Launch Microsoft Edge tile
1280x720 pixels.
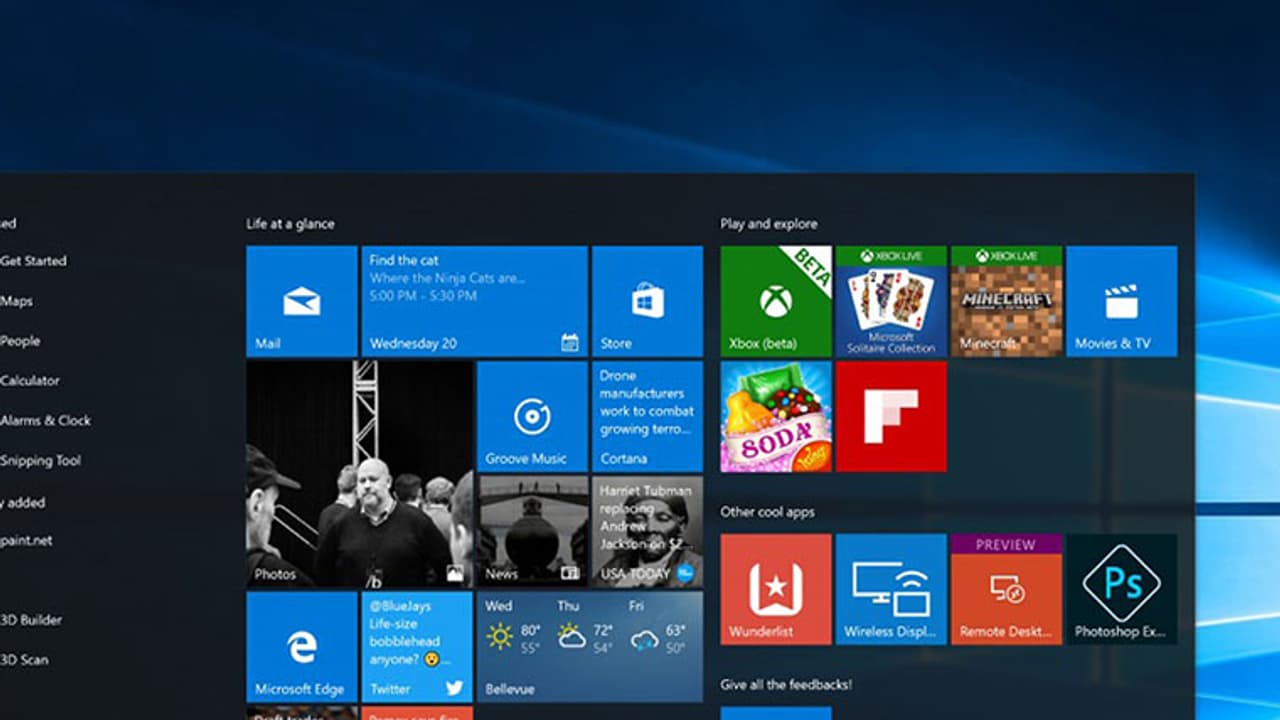coord(301,646)
